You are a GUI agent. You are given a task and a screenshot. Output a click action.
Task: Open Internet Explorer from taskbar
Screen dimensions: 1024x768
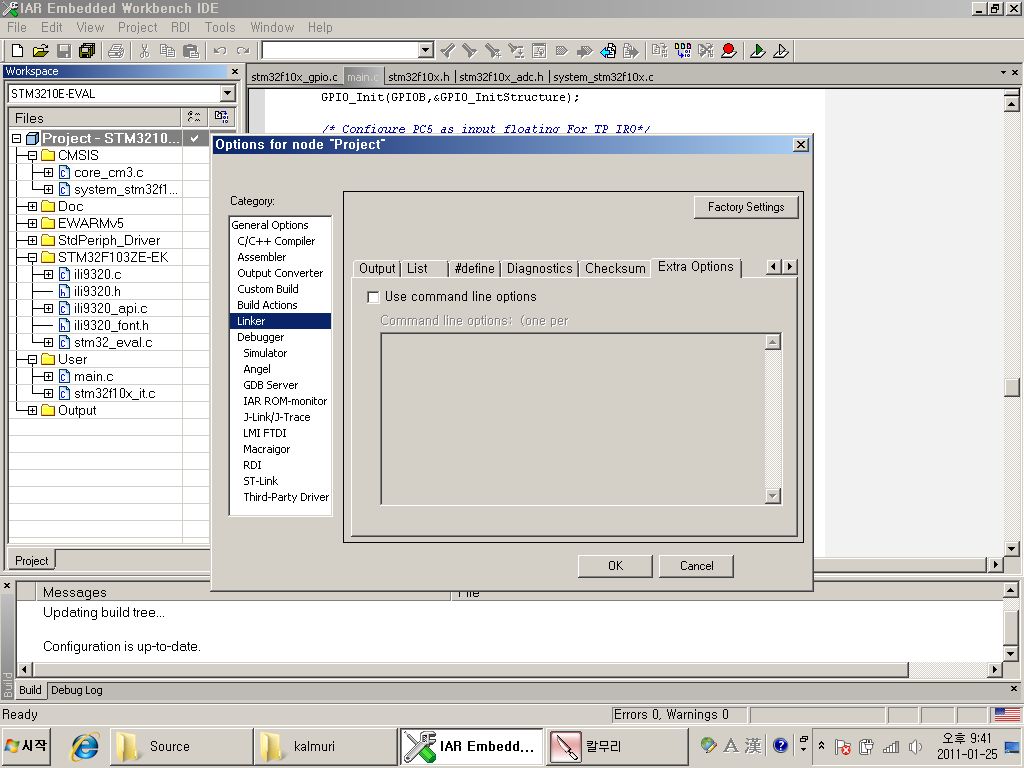click(x=85, y=746)
